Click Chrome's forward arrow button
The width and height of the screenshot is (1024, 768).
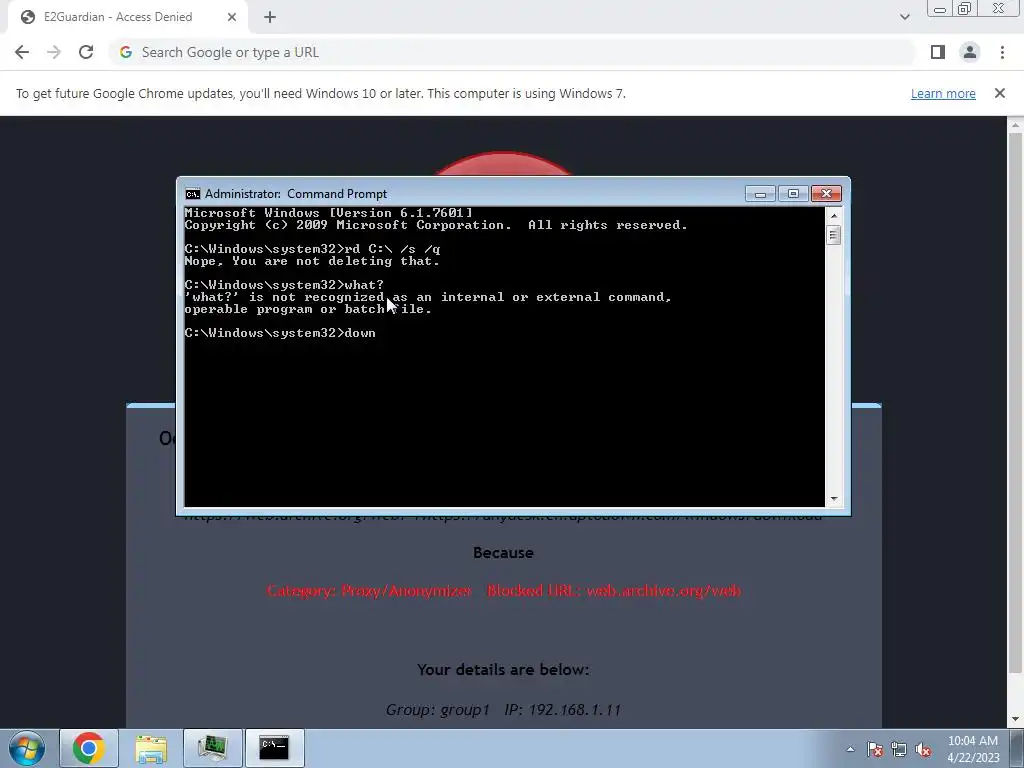tap(54, 52)
